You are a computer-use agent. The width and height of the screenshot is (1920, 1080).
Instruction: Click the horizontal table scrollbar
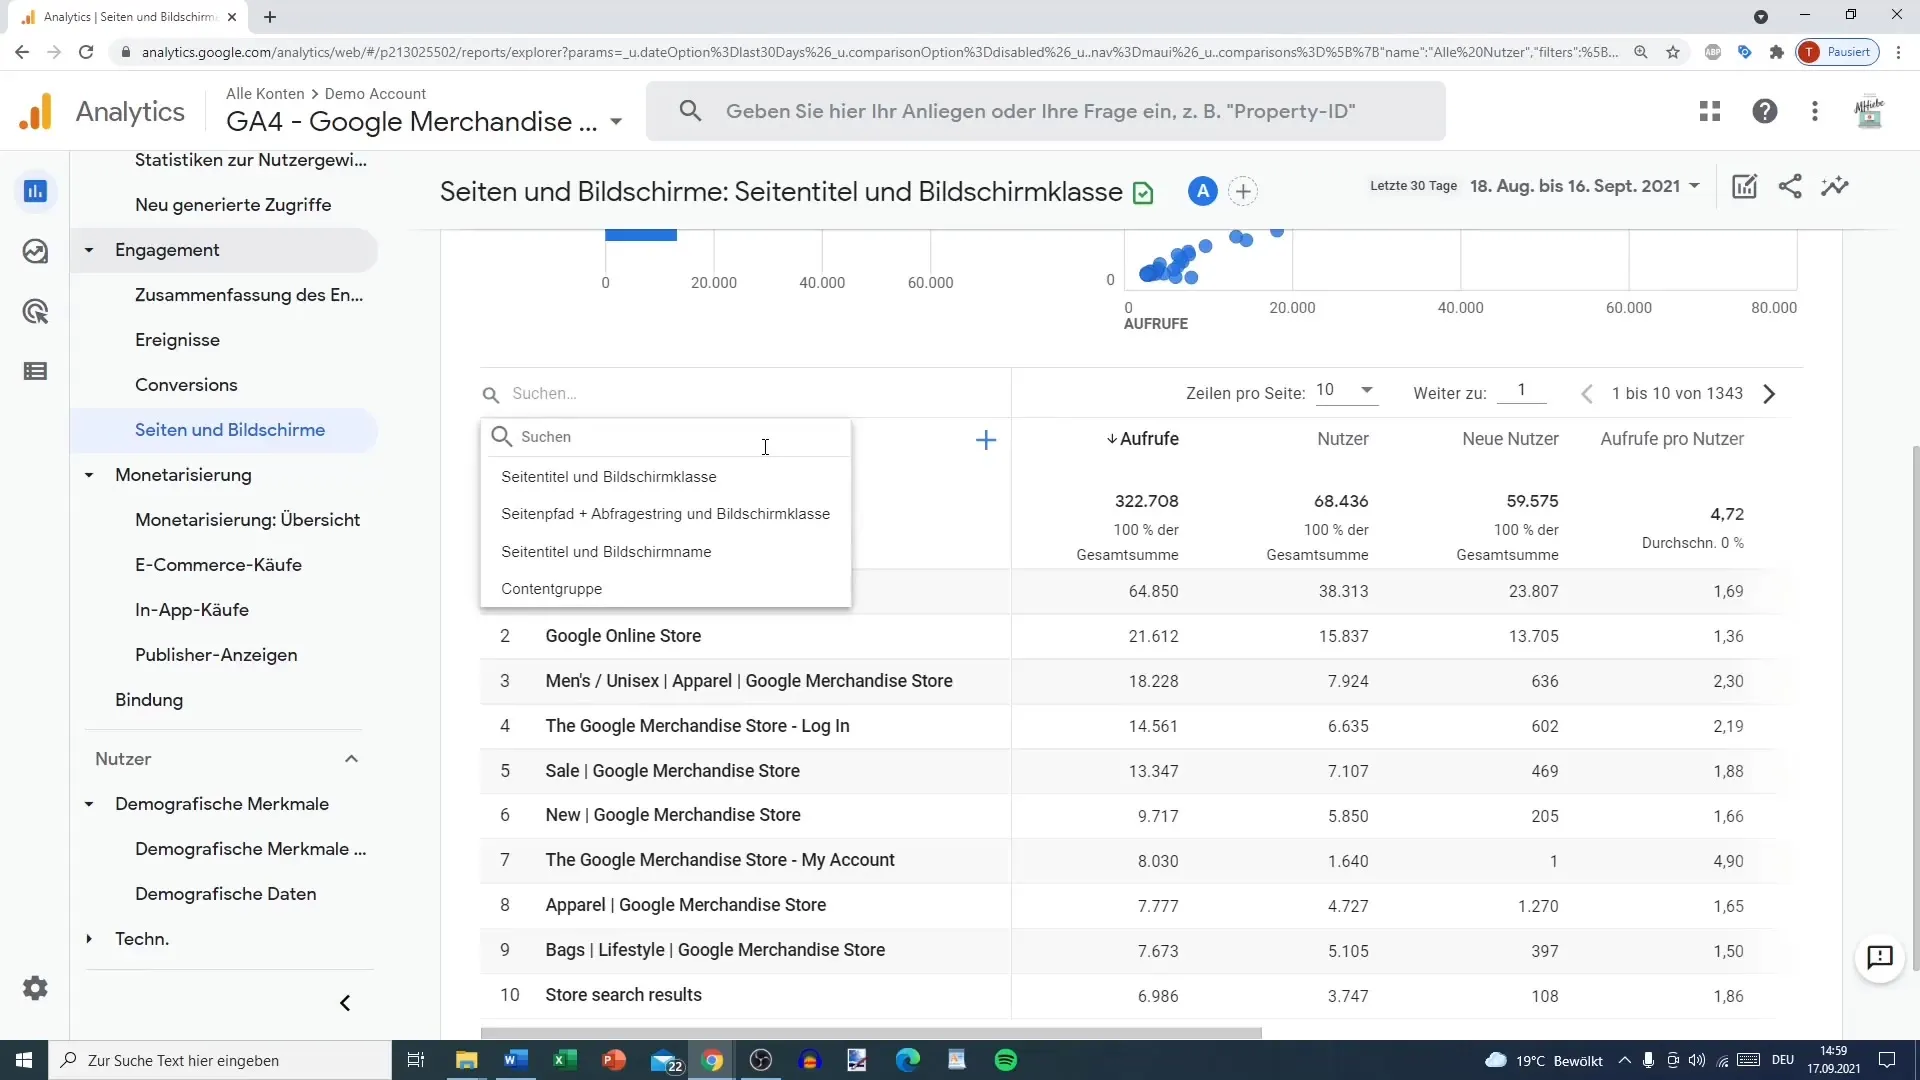pyautogui.click(x=871, y=1033)
